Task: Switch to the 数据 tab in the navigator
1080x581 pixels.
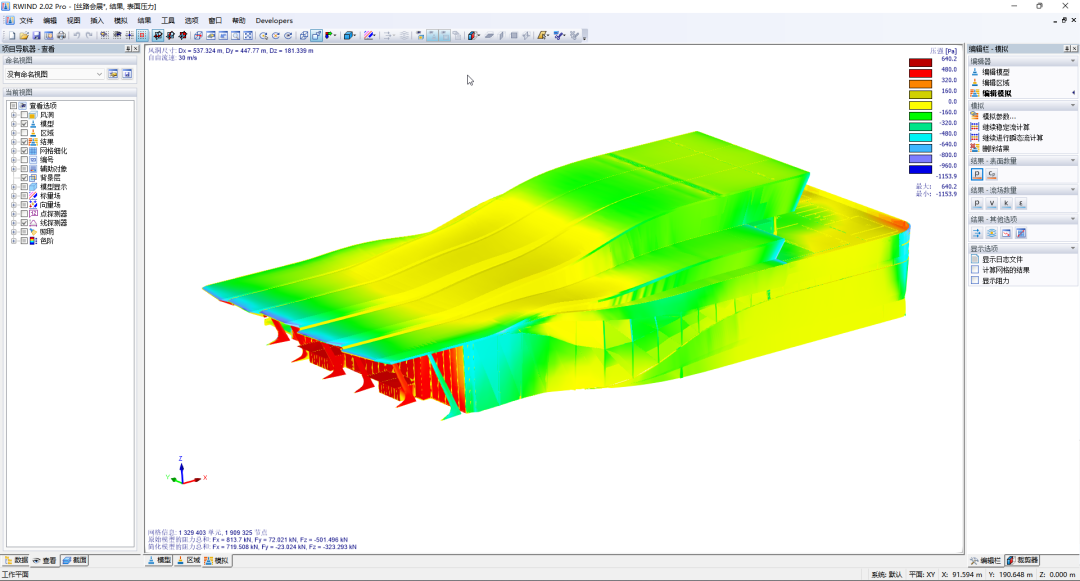Action: (x=17, y=560)
